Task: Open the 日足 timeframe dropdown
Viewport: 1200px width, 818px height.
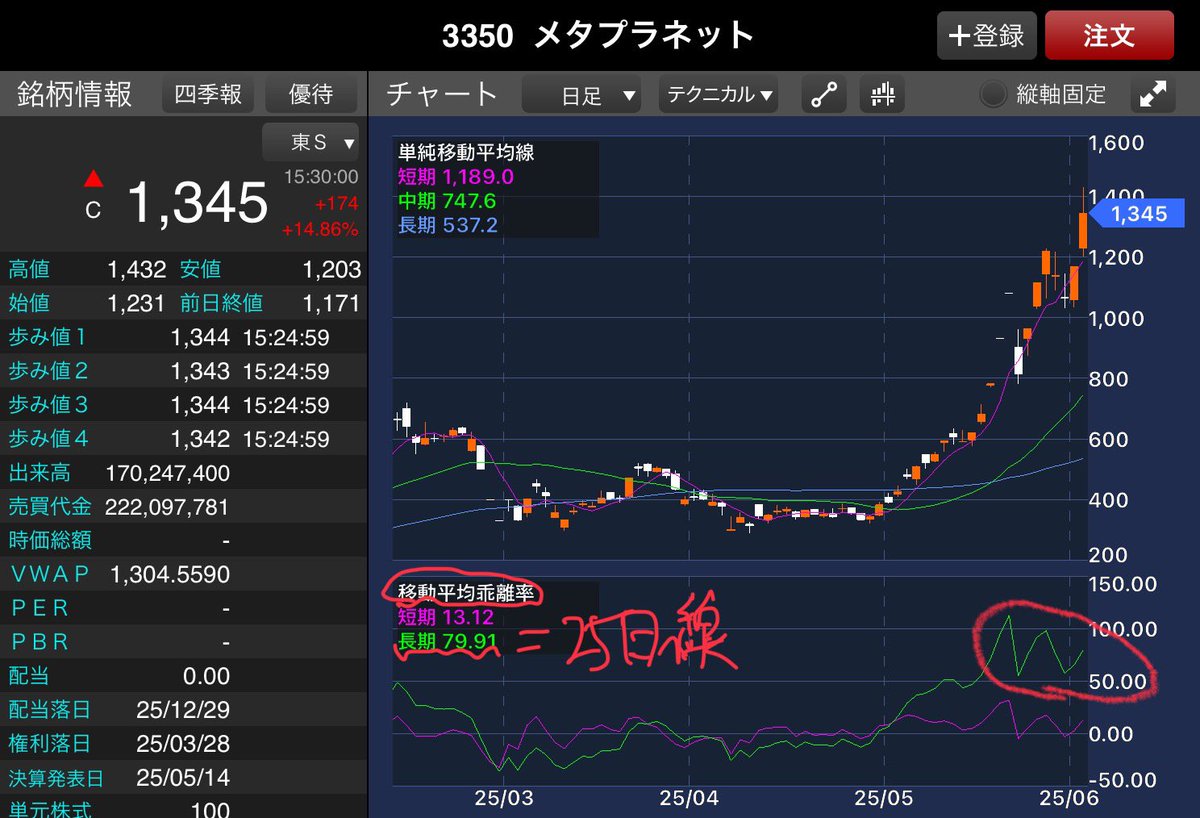Action: (582, 94)
